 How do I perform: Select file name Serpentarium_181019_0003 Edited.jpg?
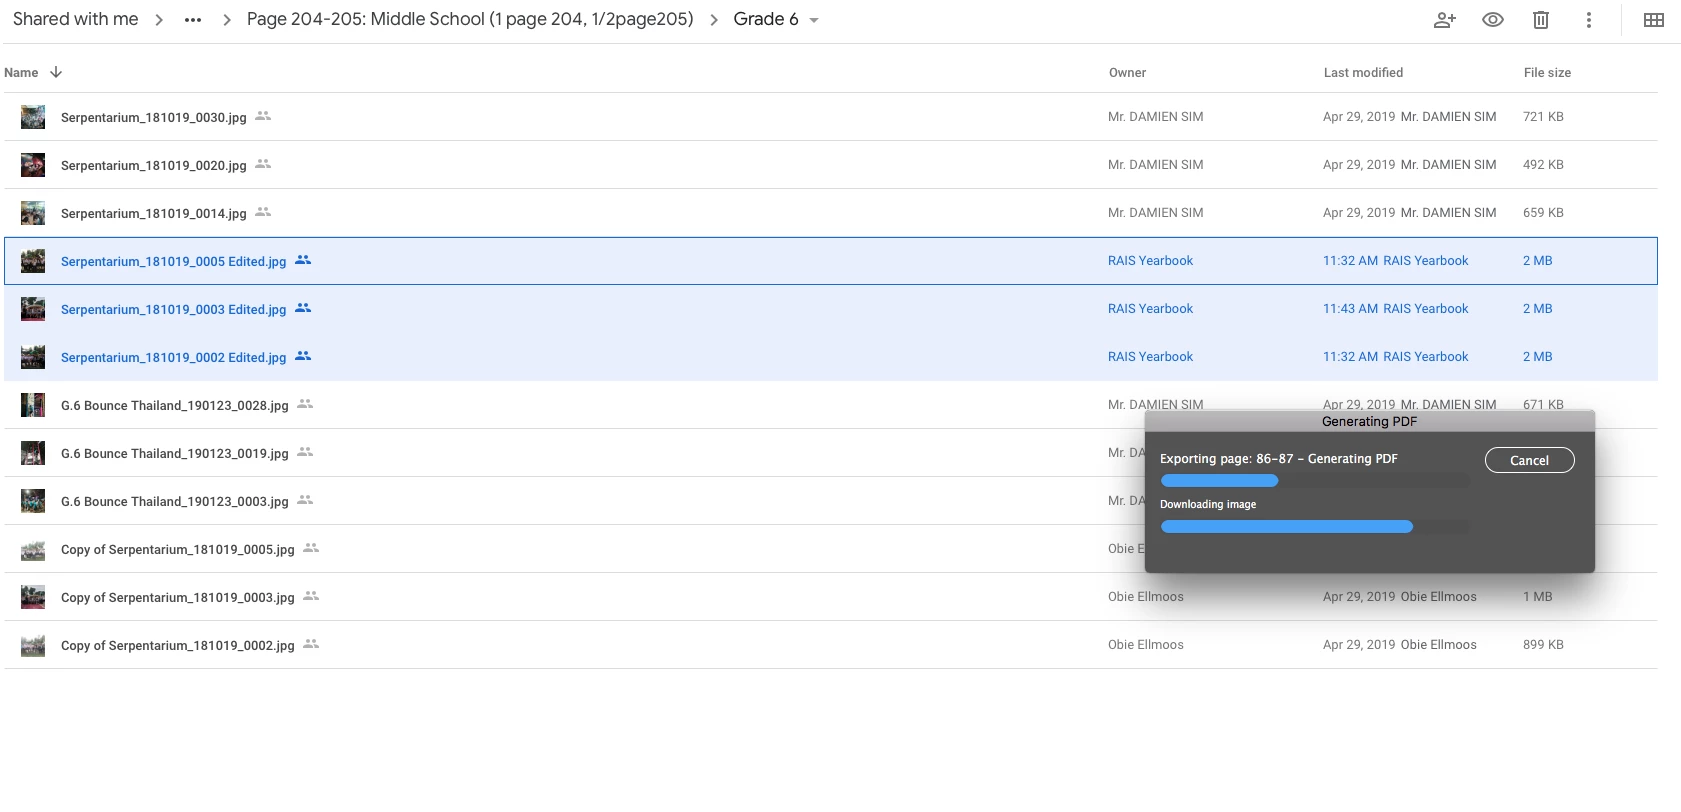click(x=173, y=310)
